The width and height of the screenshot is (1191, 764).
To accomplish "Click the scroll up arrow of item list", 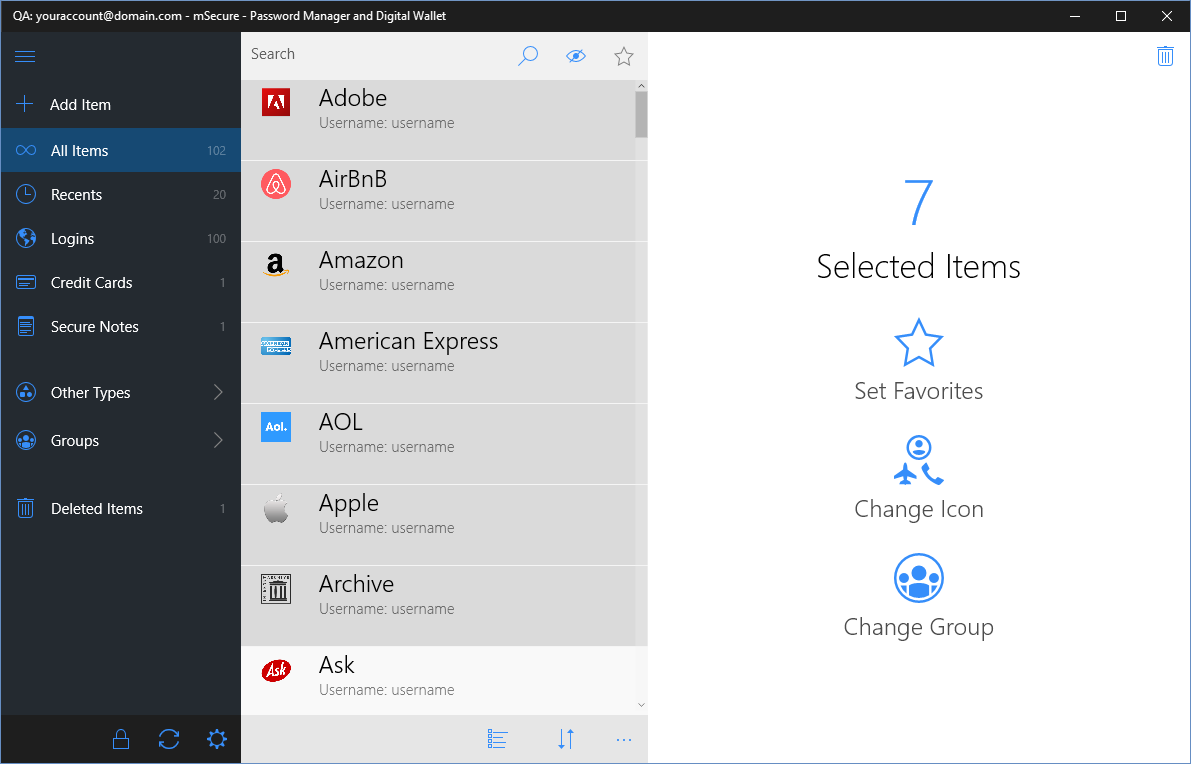I will pyautogui.click(x=641, y=86).
